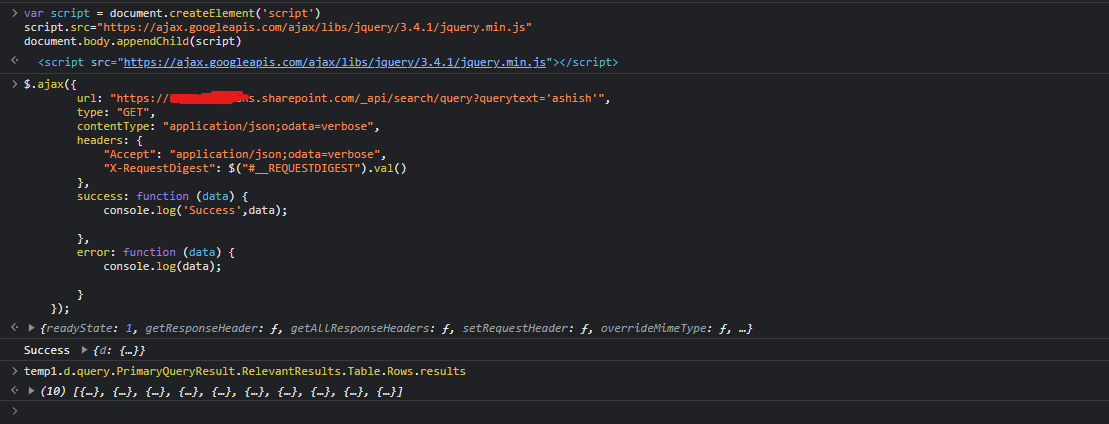Screen dimensions: 1109x424
Task: Click the "X-RequestDigest" header line
Action: click(255, 168)
